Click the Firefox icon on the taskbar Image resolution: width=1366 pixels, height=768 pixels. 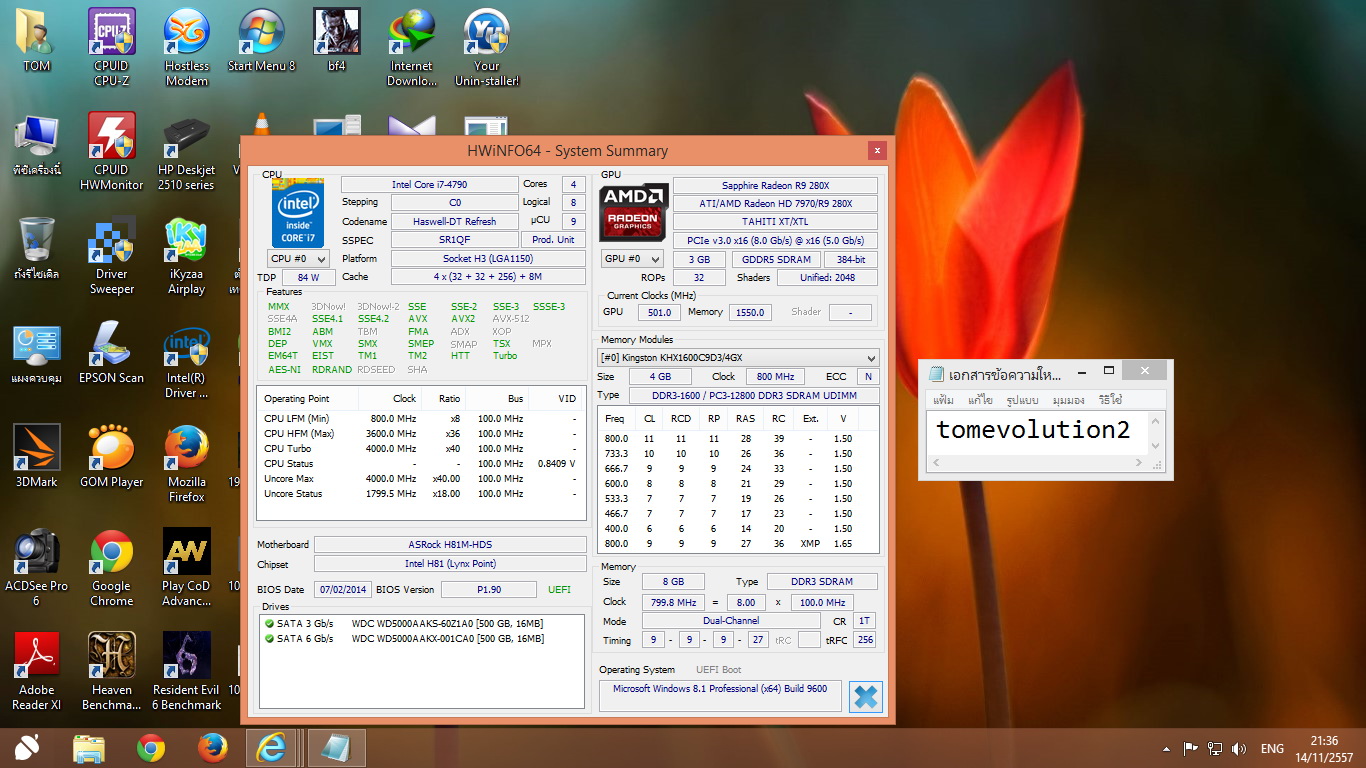click(212, 748)
